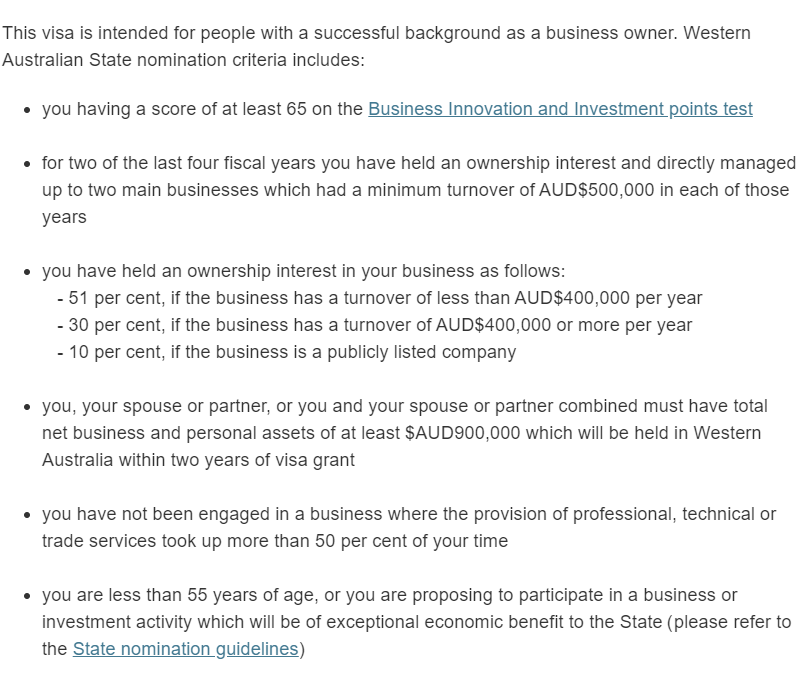810x678 pixels.
Task: Click the bullet before ownership interest as follows
Action: (x=27, y=272)
